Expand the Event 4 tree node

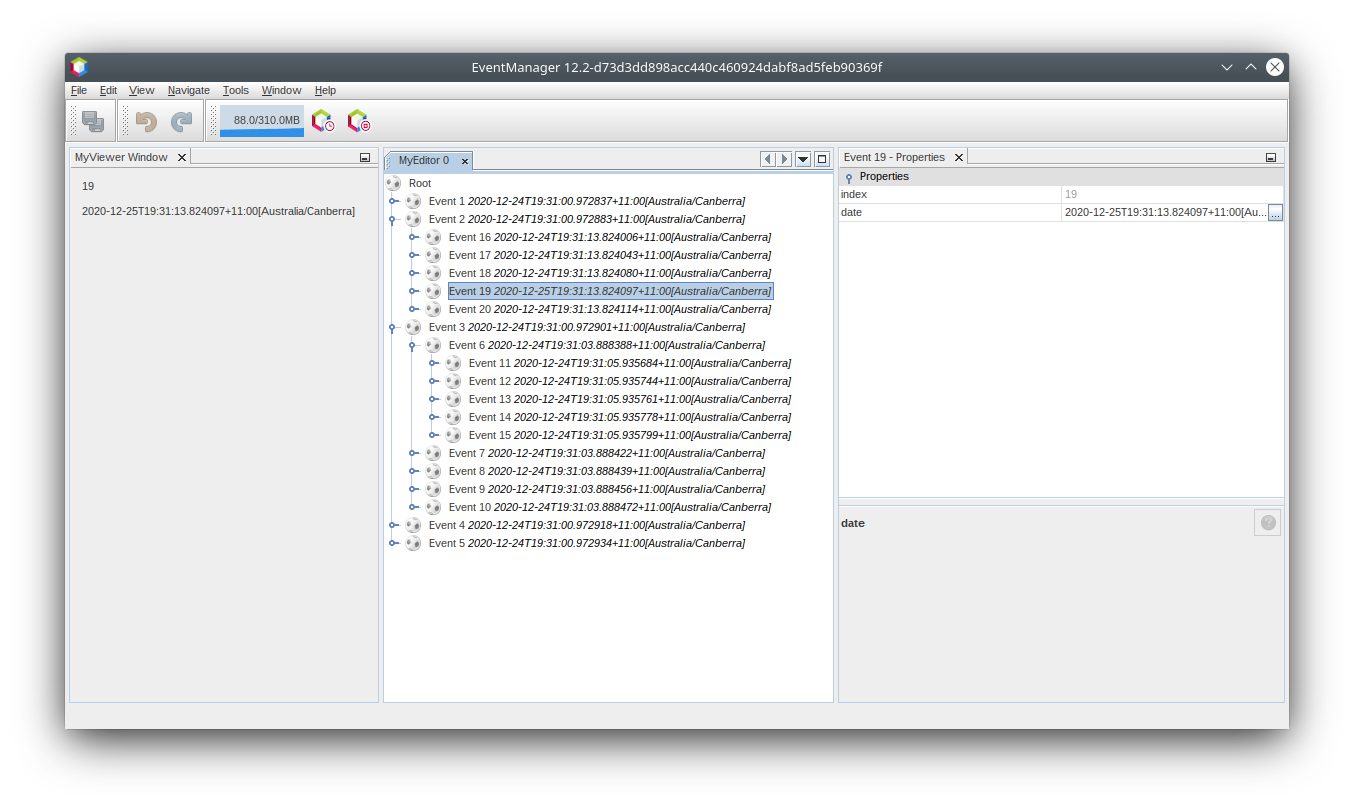point(393,525)
